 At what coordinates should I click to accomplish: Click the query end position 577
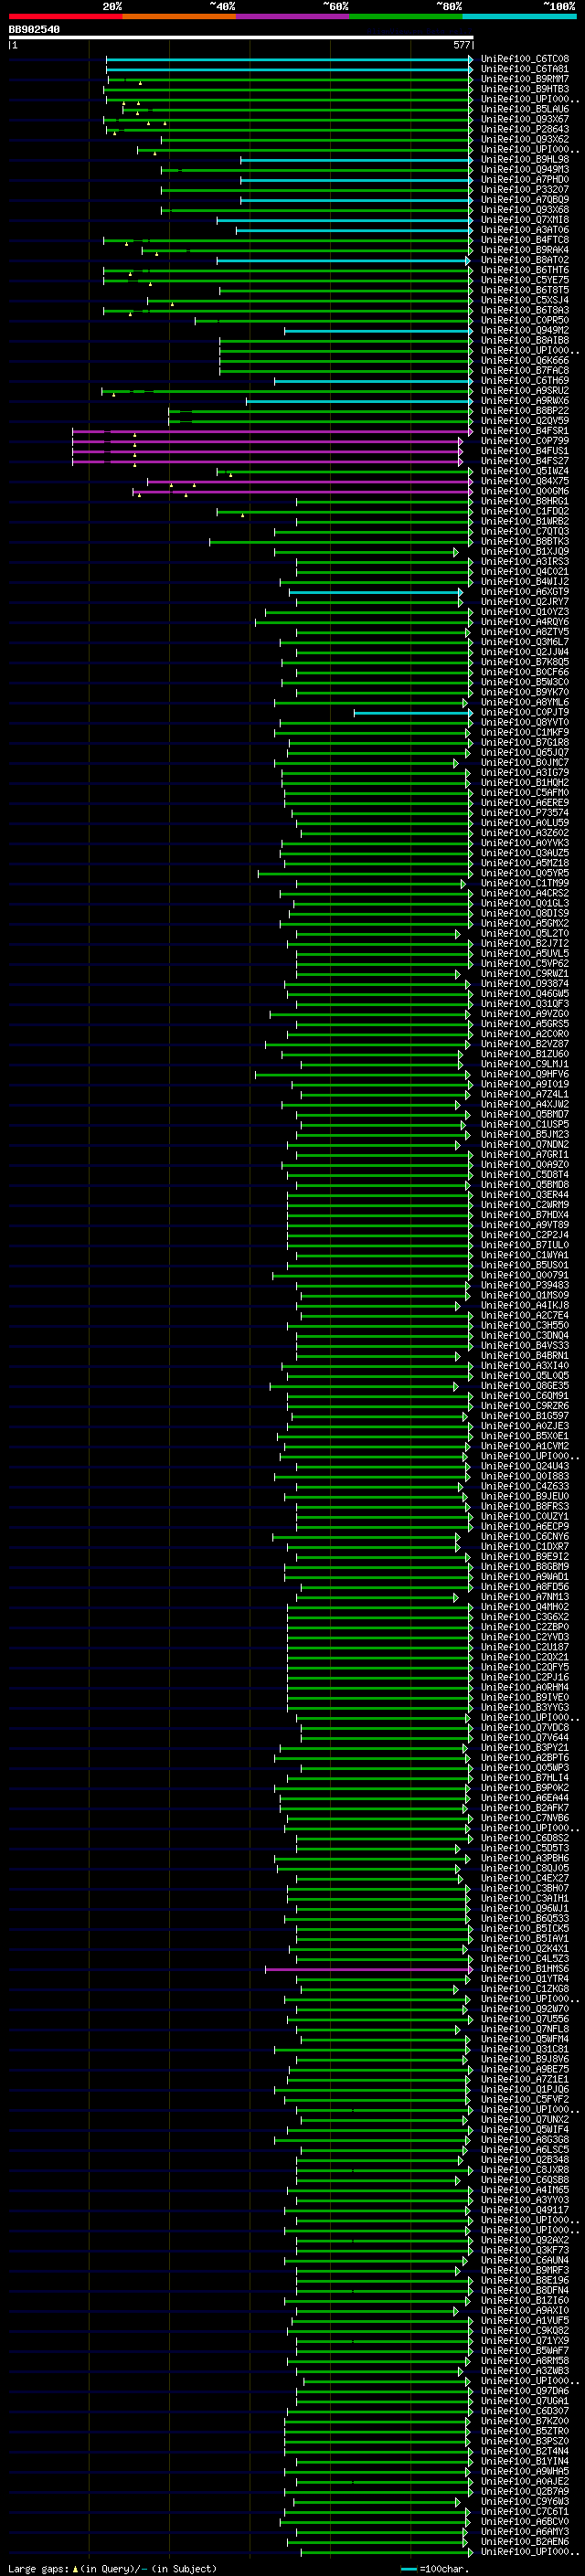coord(461,45)
